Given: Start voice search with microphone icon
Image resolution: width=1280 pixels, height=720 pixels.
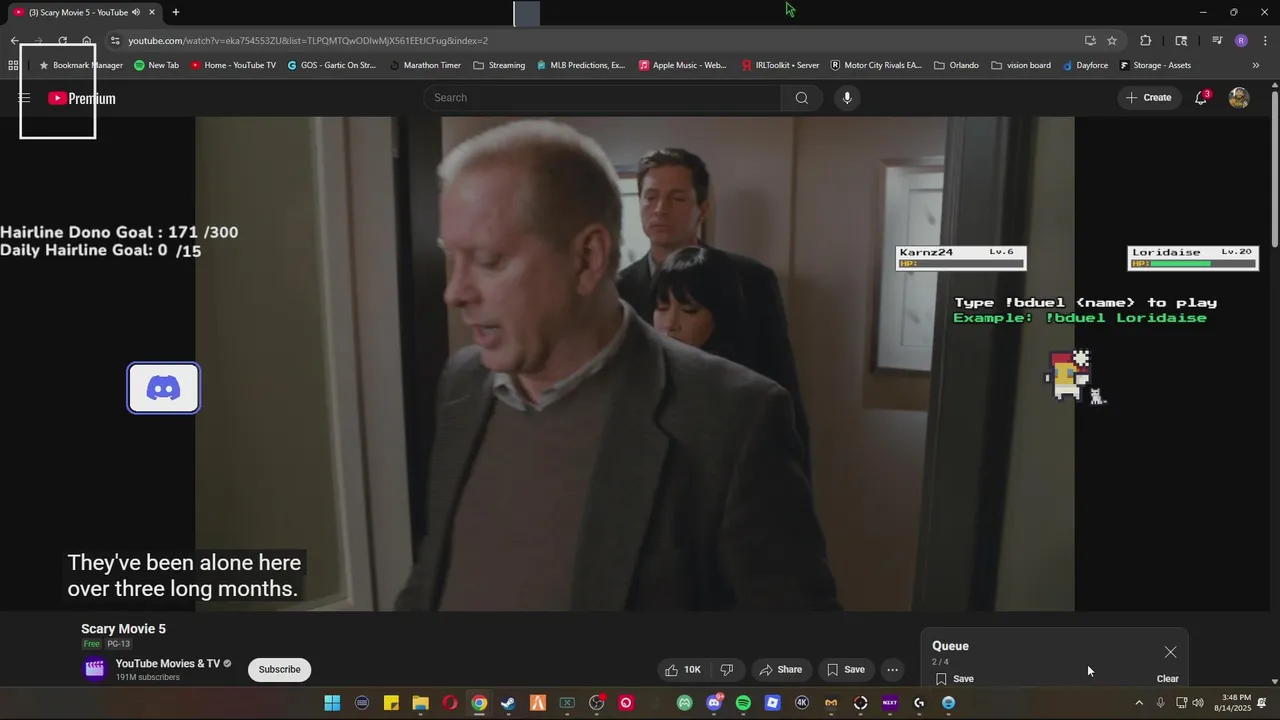Looking at the screenshot, I should pyautogui.click(x=847, y=98).
